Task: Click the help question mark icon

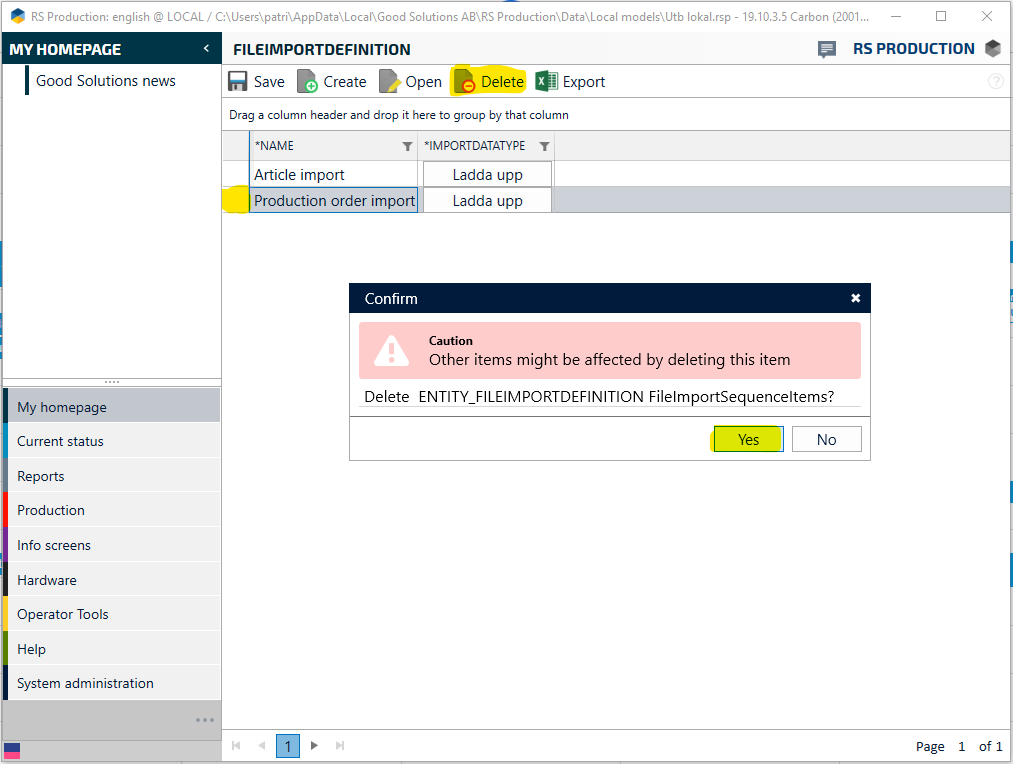Action: pyautogui.click(x=995, y=82)
